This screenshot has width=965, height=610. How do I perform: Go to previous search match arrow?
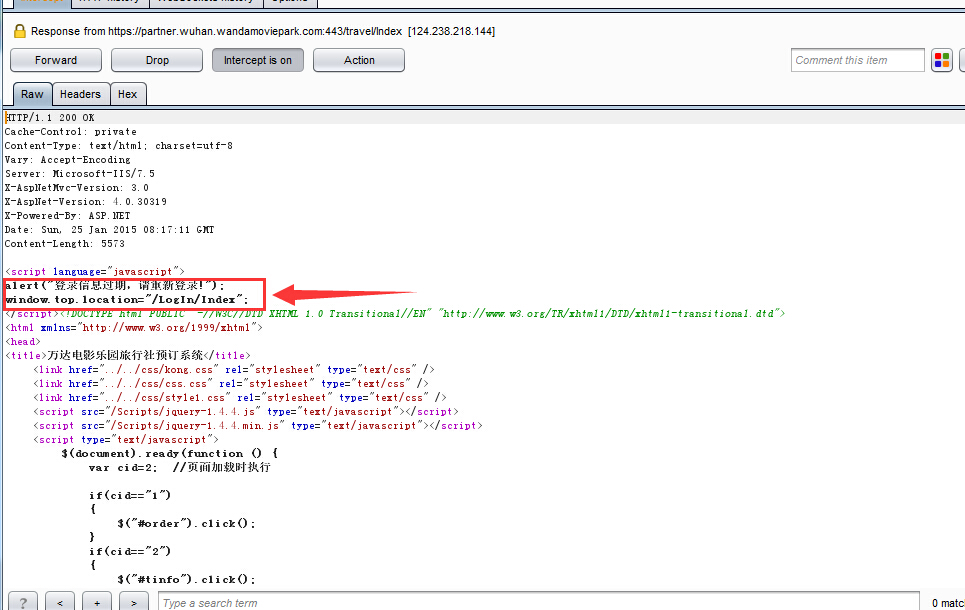coord(60,603)
